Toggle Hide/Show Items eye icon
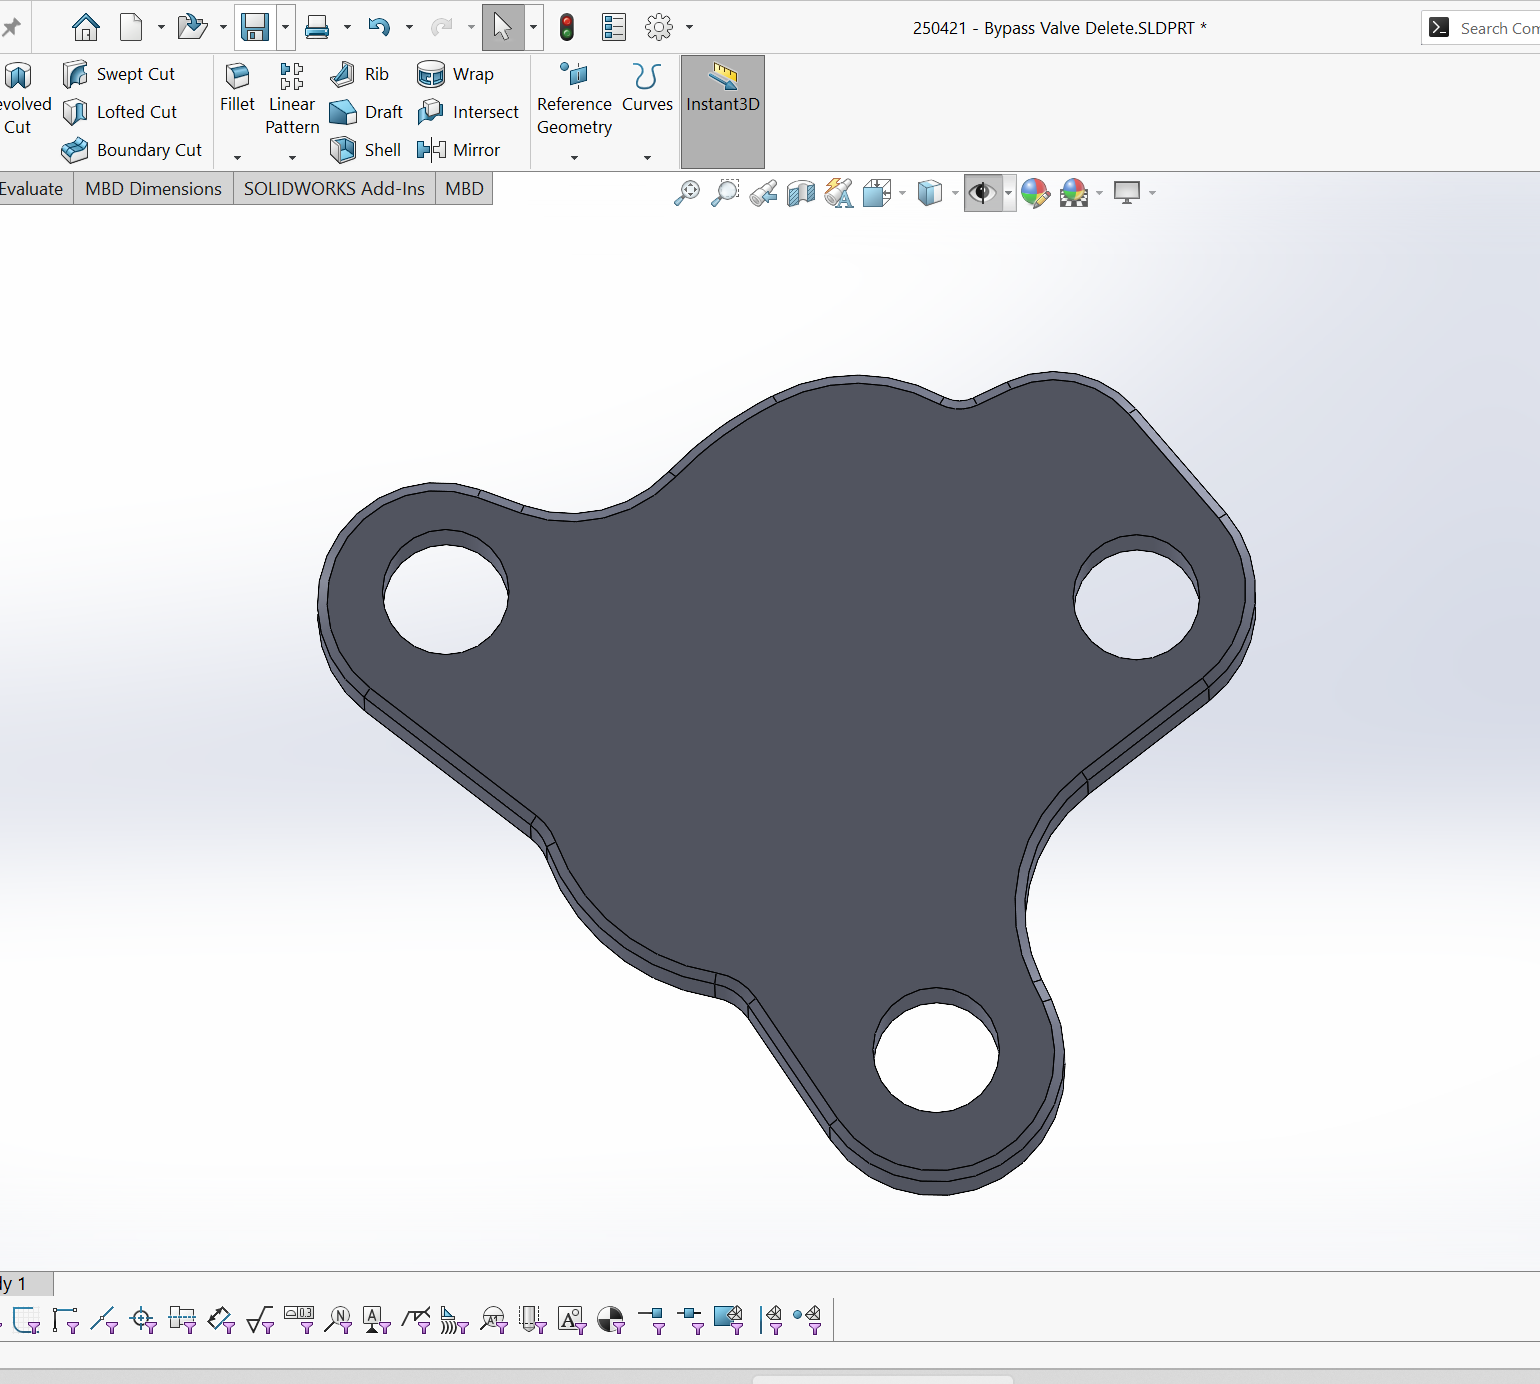1540x1384 pixels. pyautogui.click(x=983, y=192)
